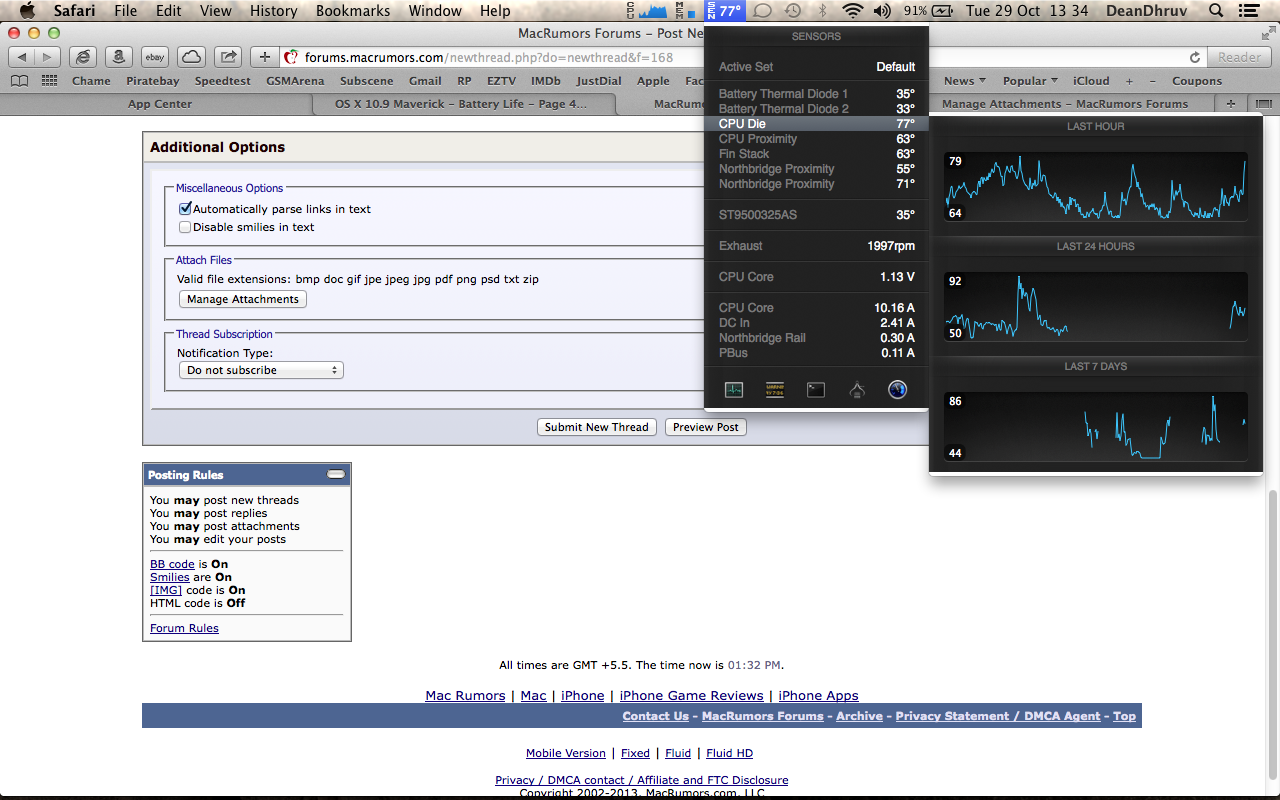This screenshot has height=800, width=1280.
Task: Open iStat Menus globe icon in panel
Action: point(897,390)
